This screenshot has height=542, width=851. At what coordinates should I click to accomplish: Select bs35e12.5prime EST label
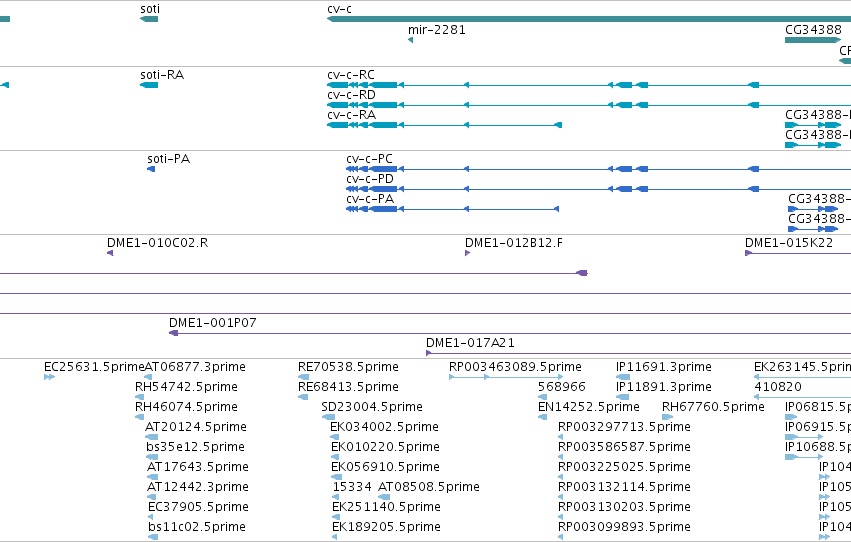coord(195,447)
